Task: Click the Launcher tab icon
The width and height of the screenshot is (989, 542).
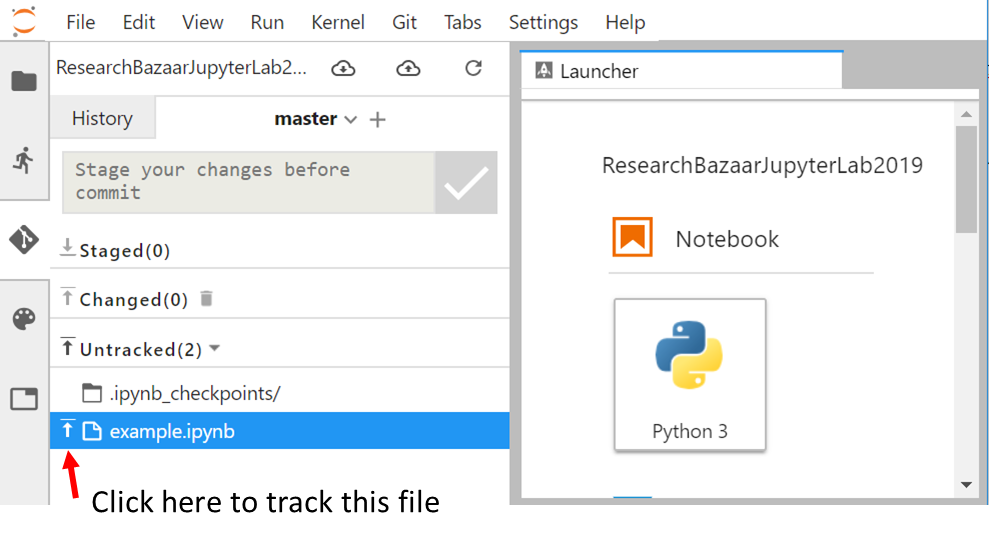Action: tap(544, 70)
